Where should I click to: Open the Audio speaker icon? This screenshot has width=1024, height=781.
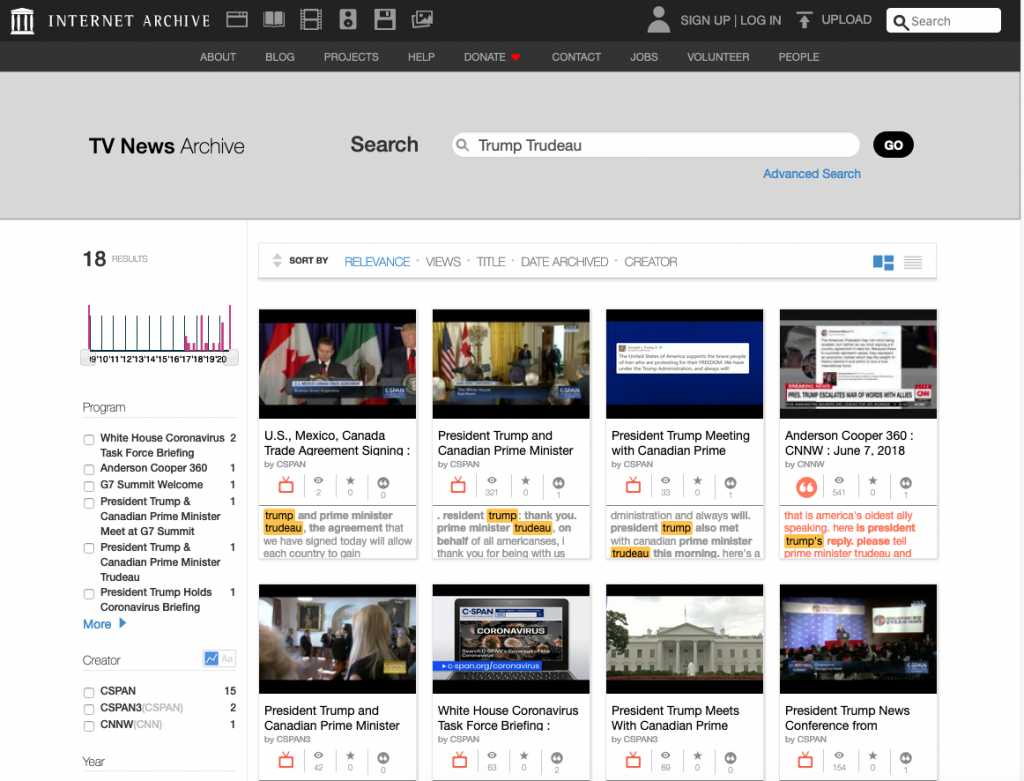point(348,20)
